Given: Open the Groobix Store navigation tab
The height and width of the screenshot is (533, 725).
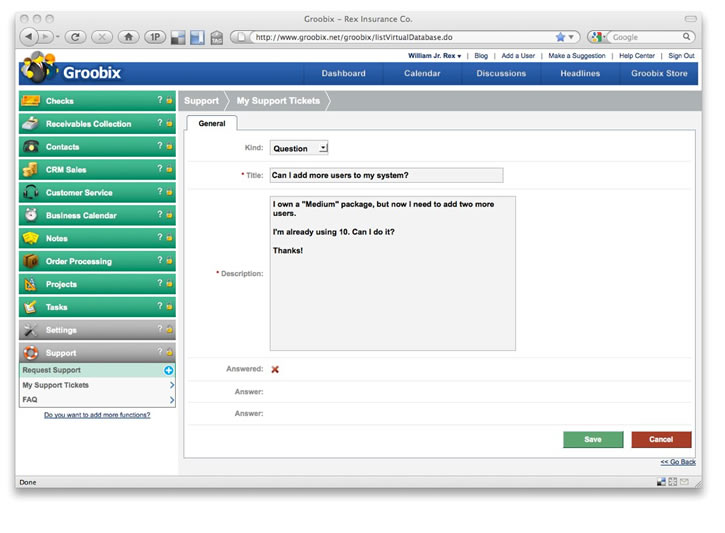Looking at the screenshot, I should coord(659,73).
